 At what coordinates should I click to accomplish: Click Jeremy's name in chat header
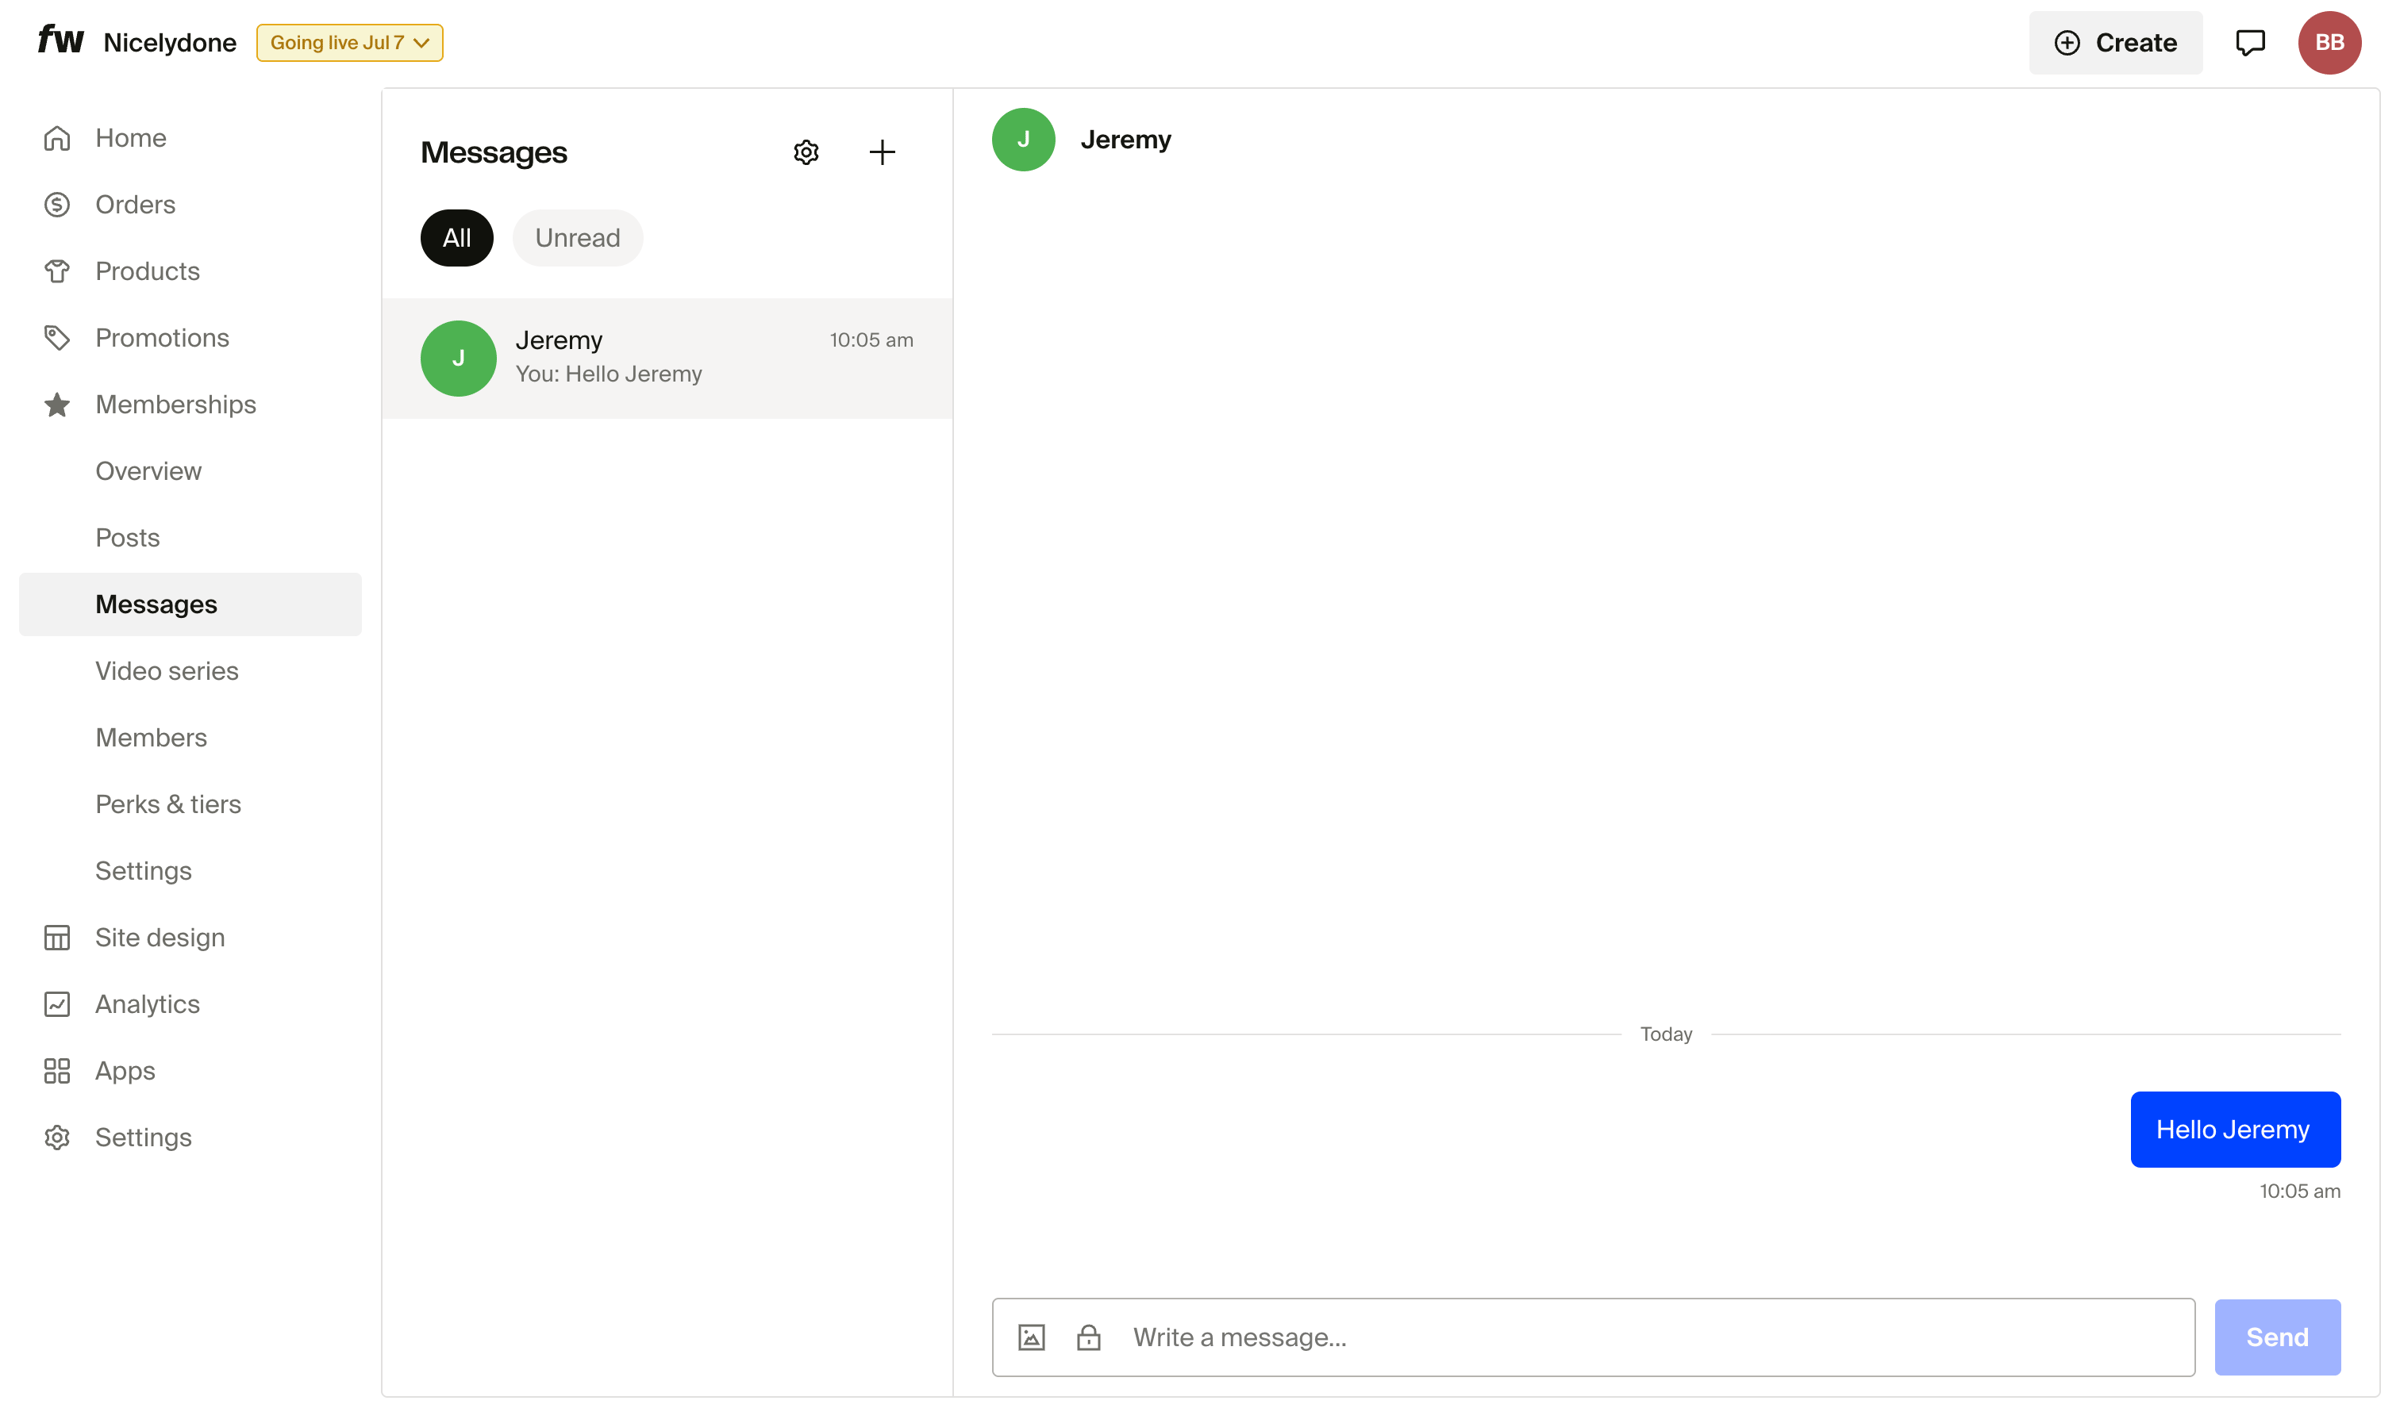1126,140
